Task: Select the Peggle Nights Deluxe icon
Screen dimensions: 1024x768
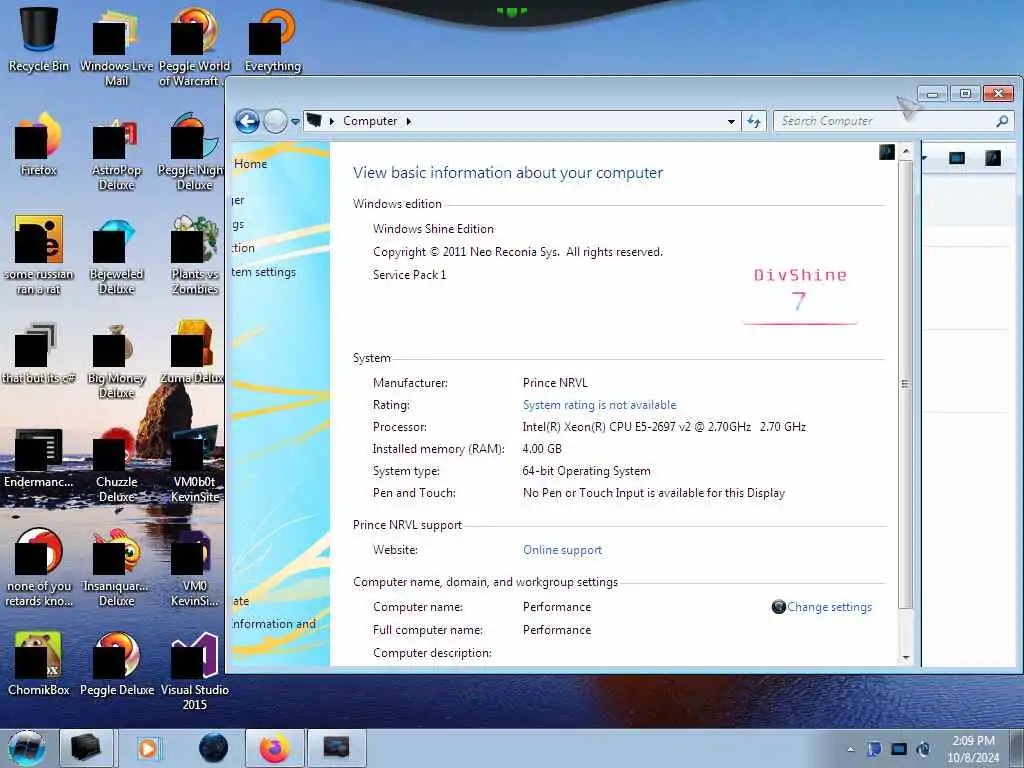Action: pos(191,152)
